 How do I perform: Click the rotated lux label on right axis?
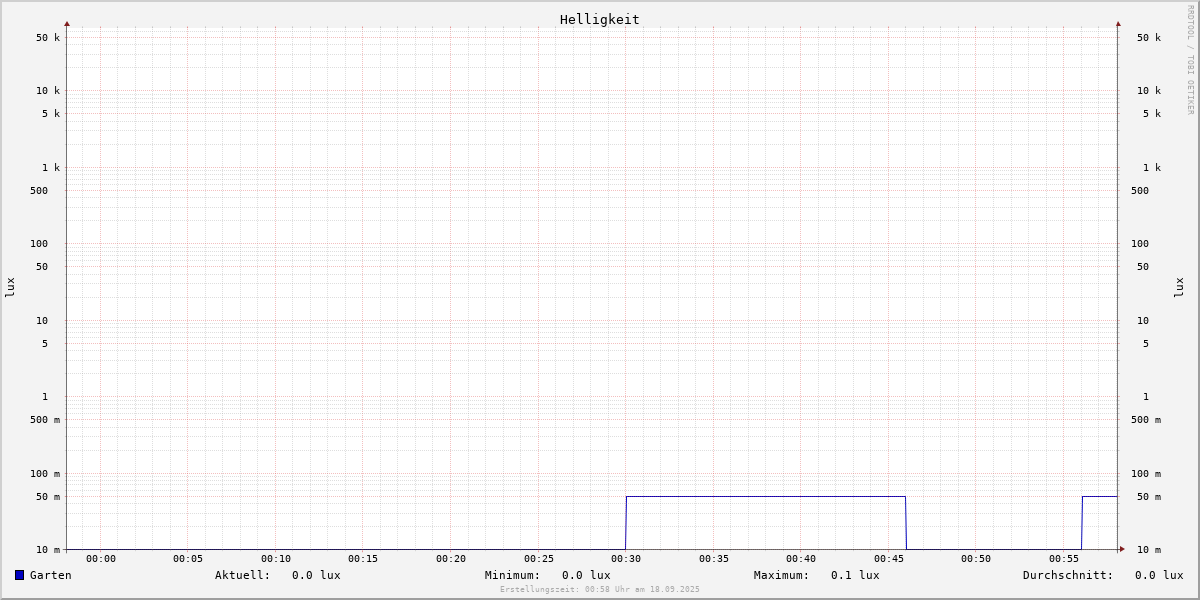[1180, 288]
